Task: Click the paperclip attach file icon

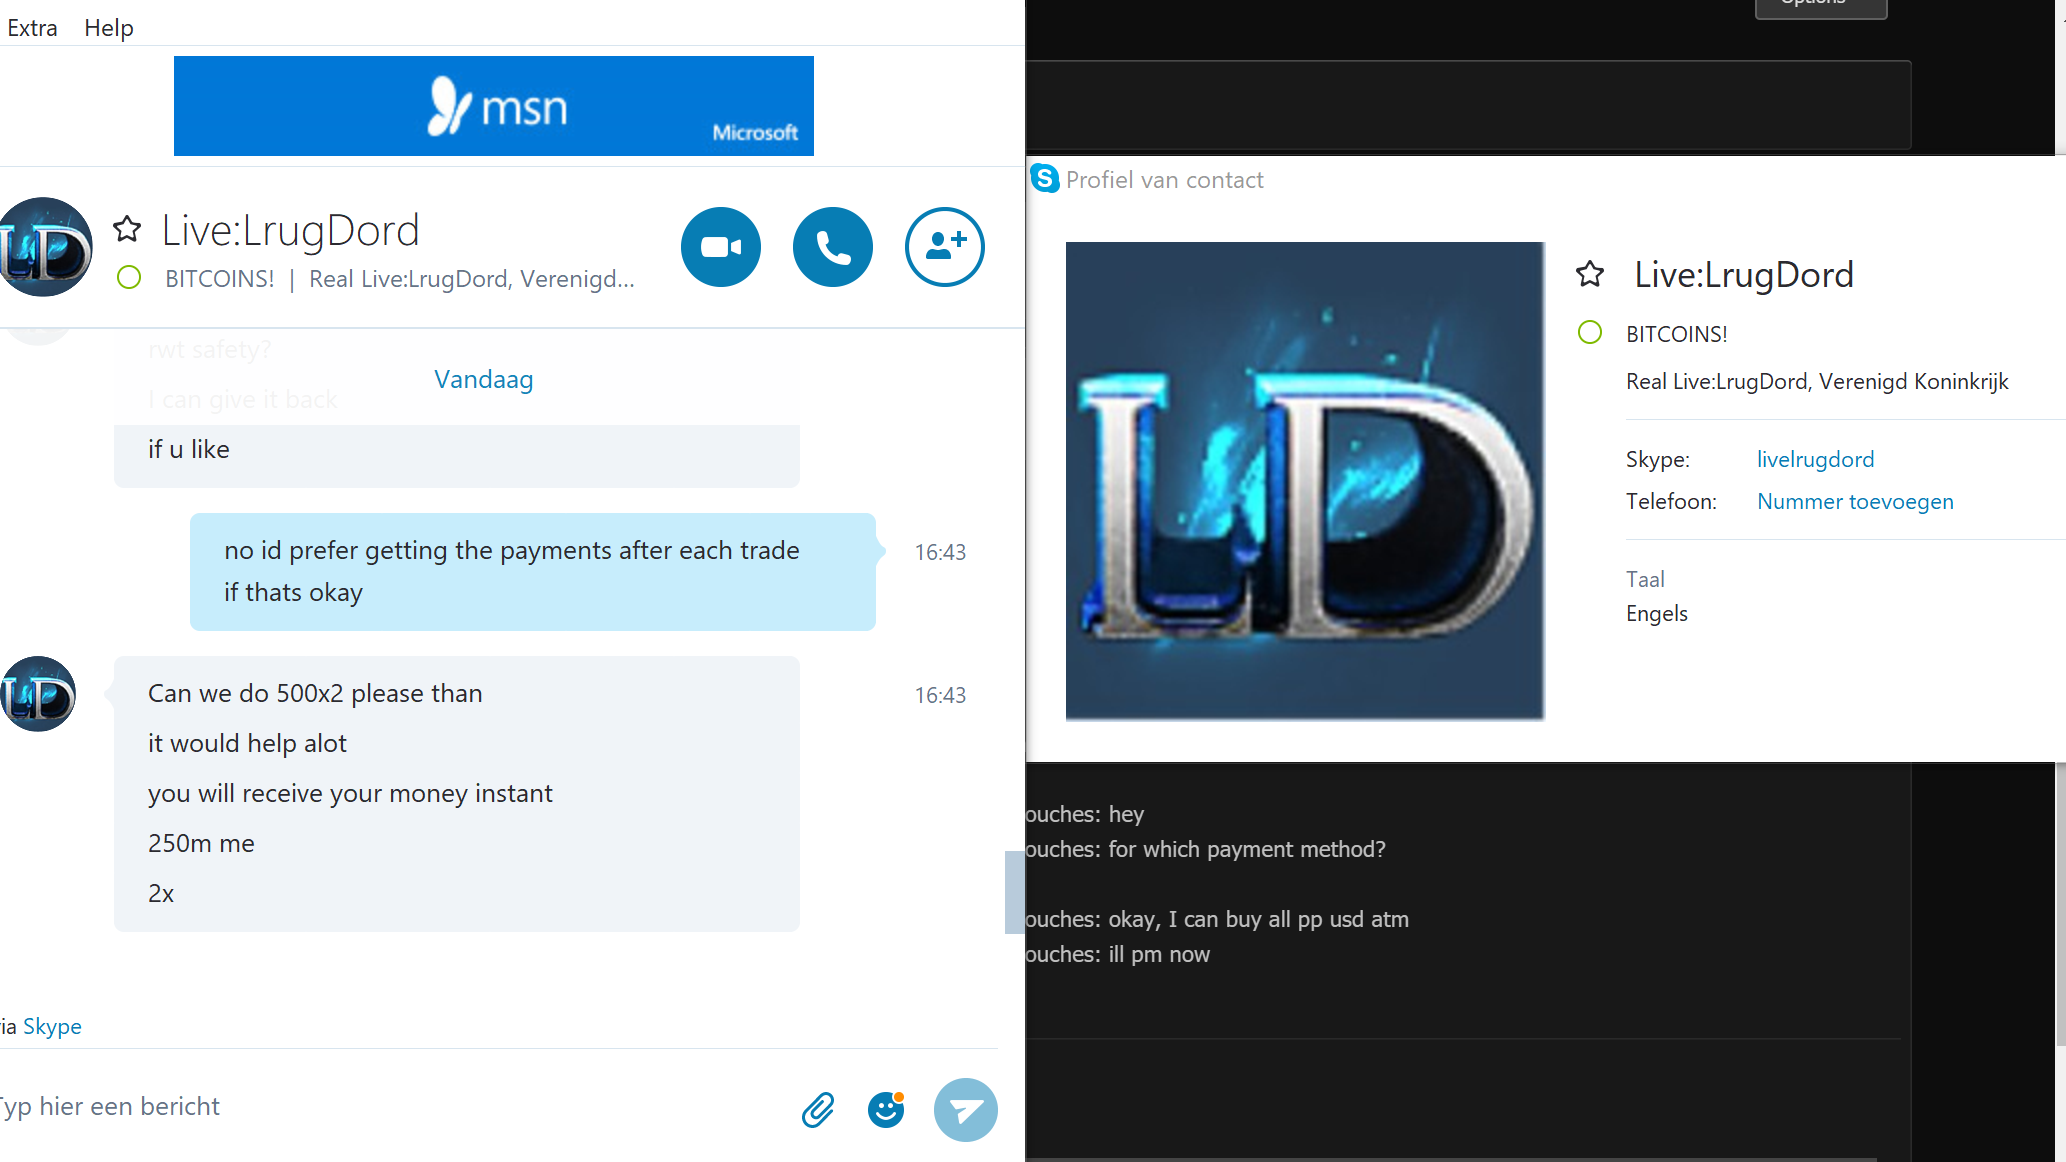Action: [x=818, y=1109]
